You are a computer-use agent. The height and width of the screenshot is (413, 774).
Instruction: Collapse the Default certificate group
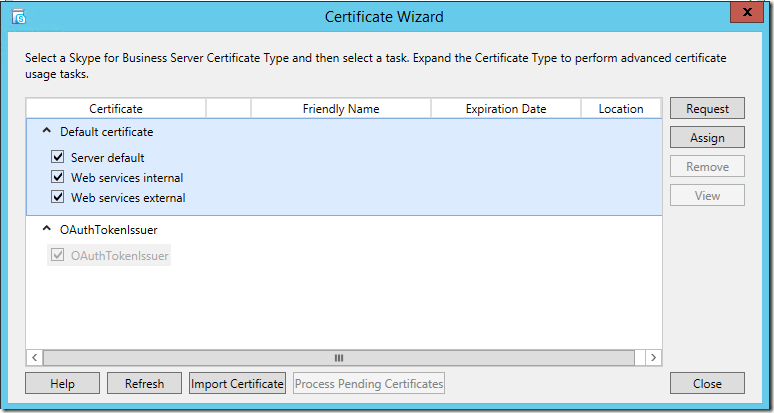click(46, 131)
